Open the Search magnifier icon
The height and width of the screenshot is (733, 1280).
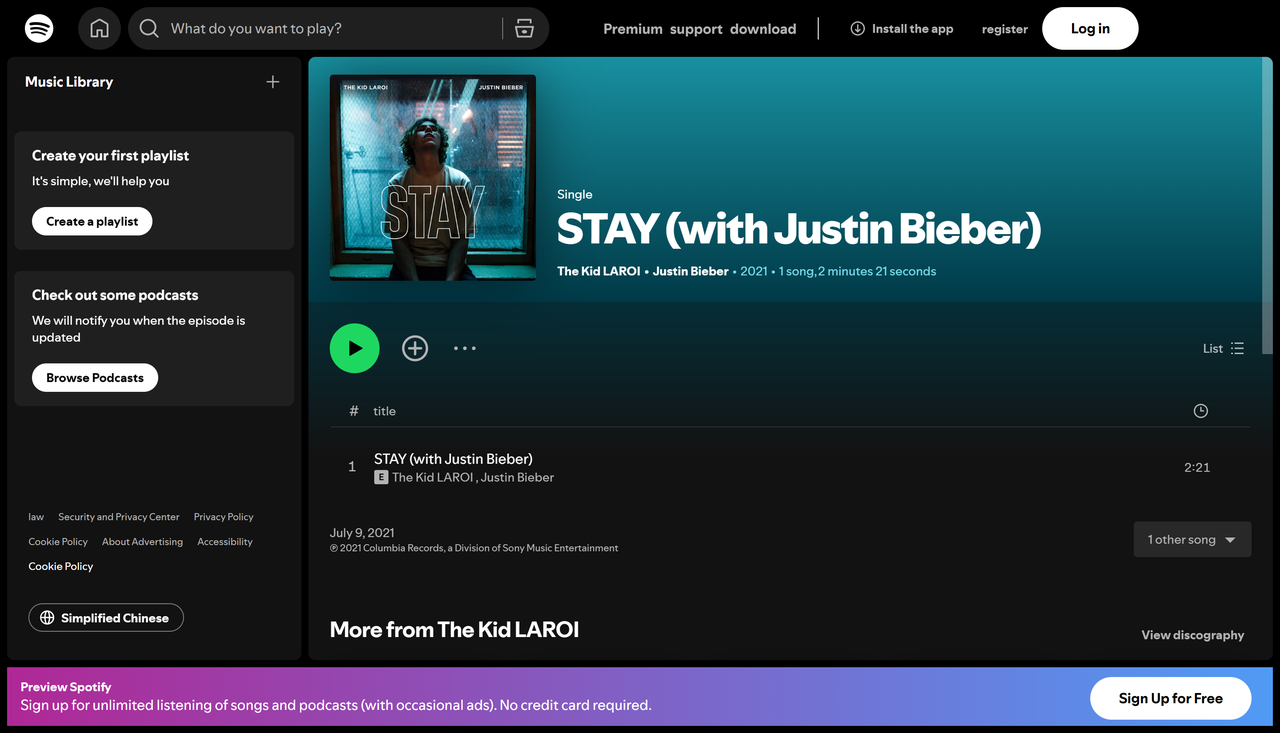point(148,28)
